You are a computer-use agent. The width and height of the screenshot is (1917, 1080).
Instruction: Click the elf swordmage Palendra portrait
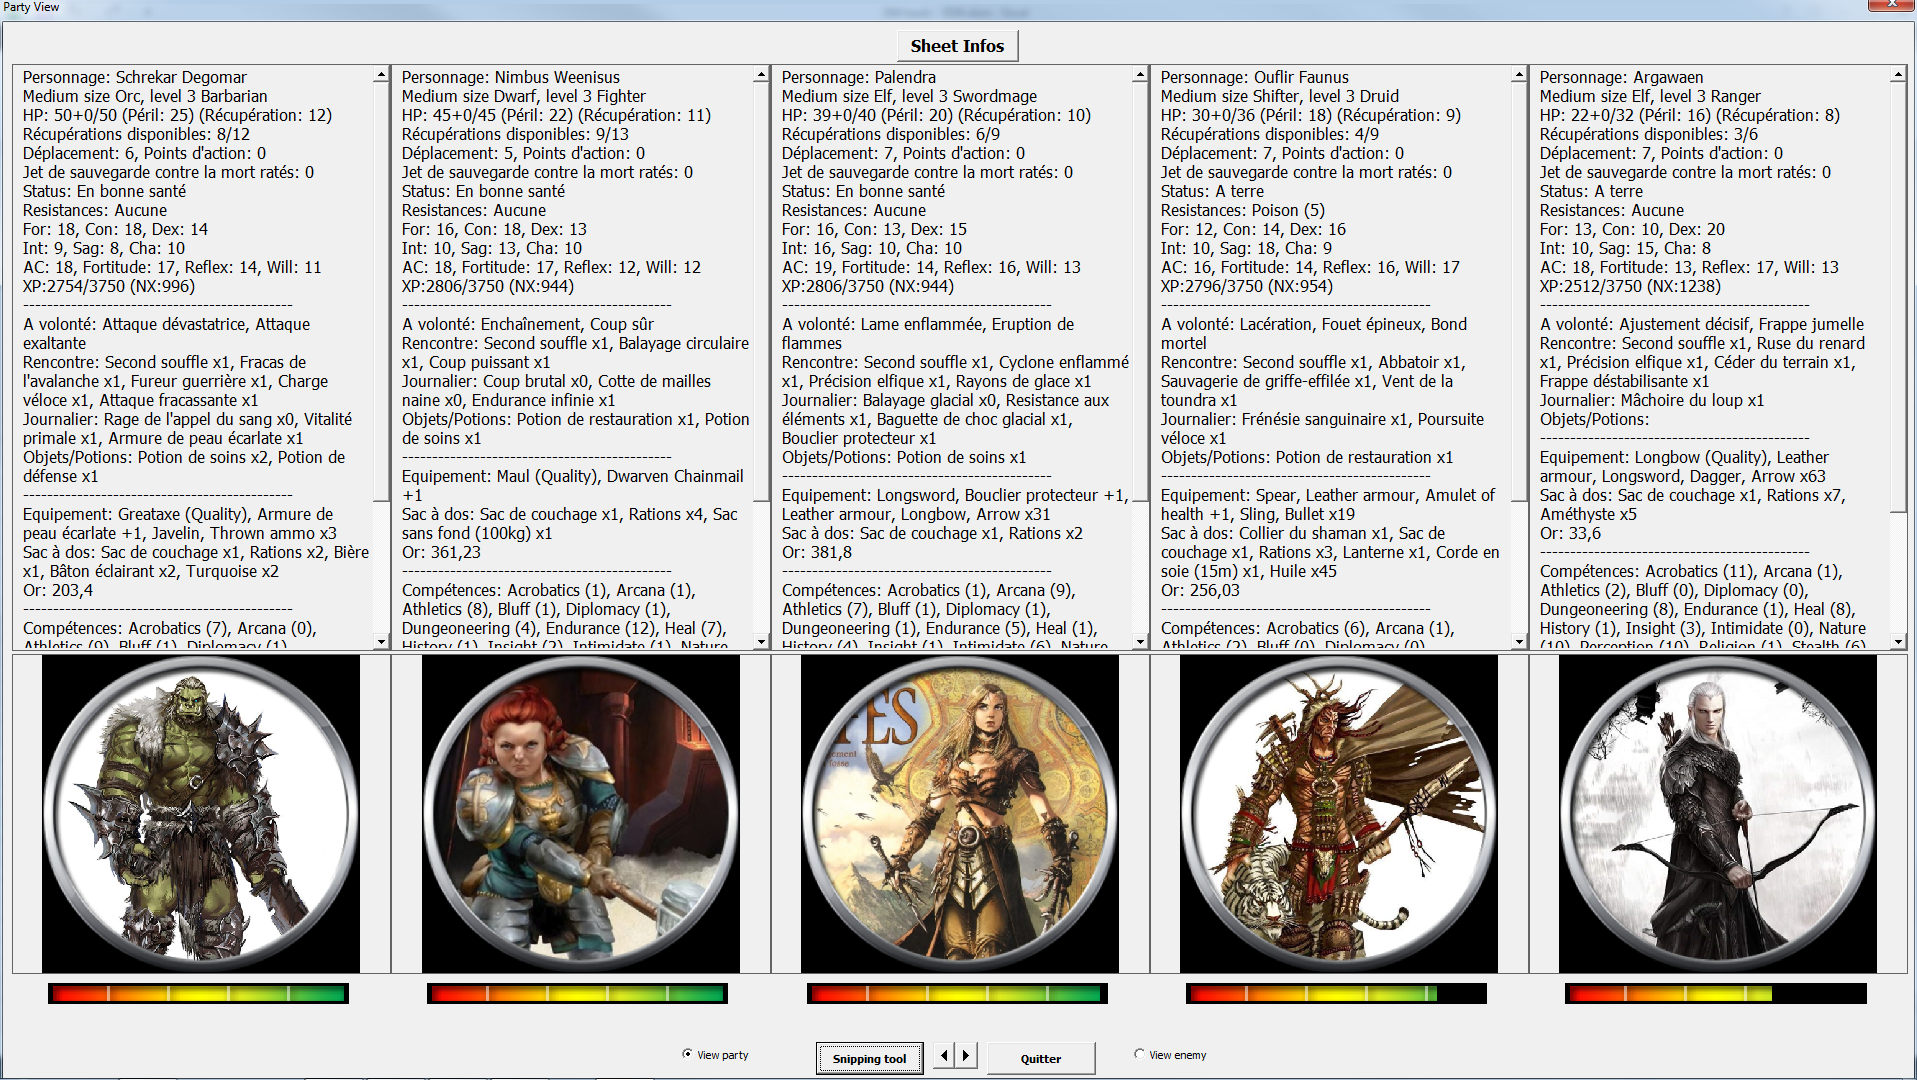960,814
